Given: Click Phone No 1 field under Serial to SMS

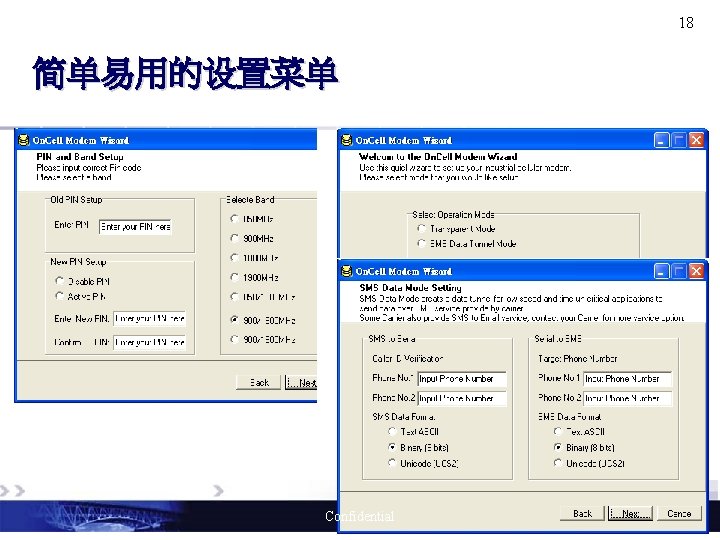Looking at the screenshot, I should pos(627,379).
